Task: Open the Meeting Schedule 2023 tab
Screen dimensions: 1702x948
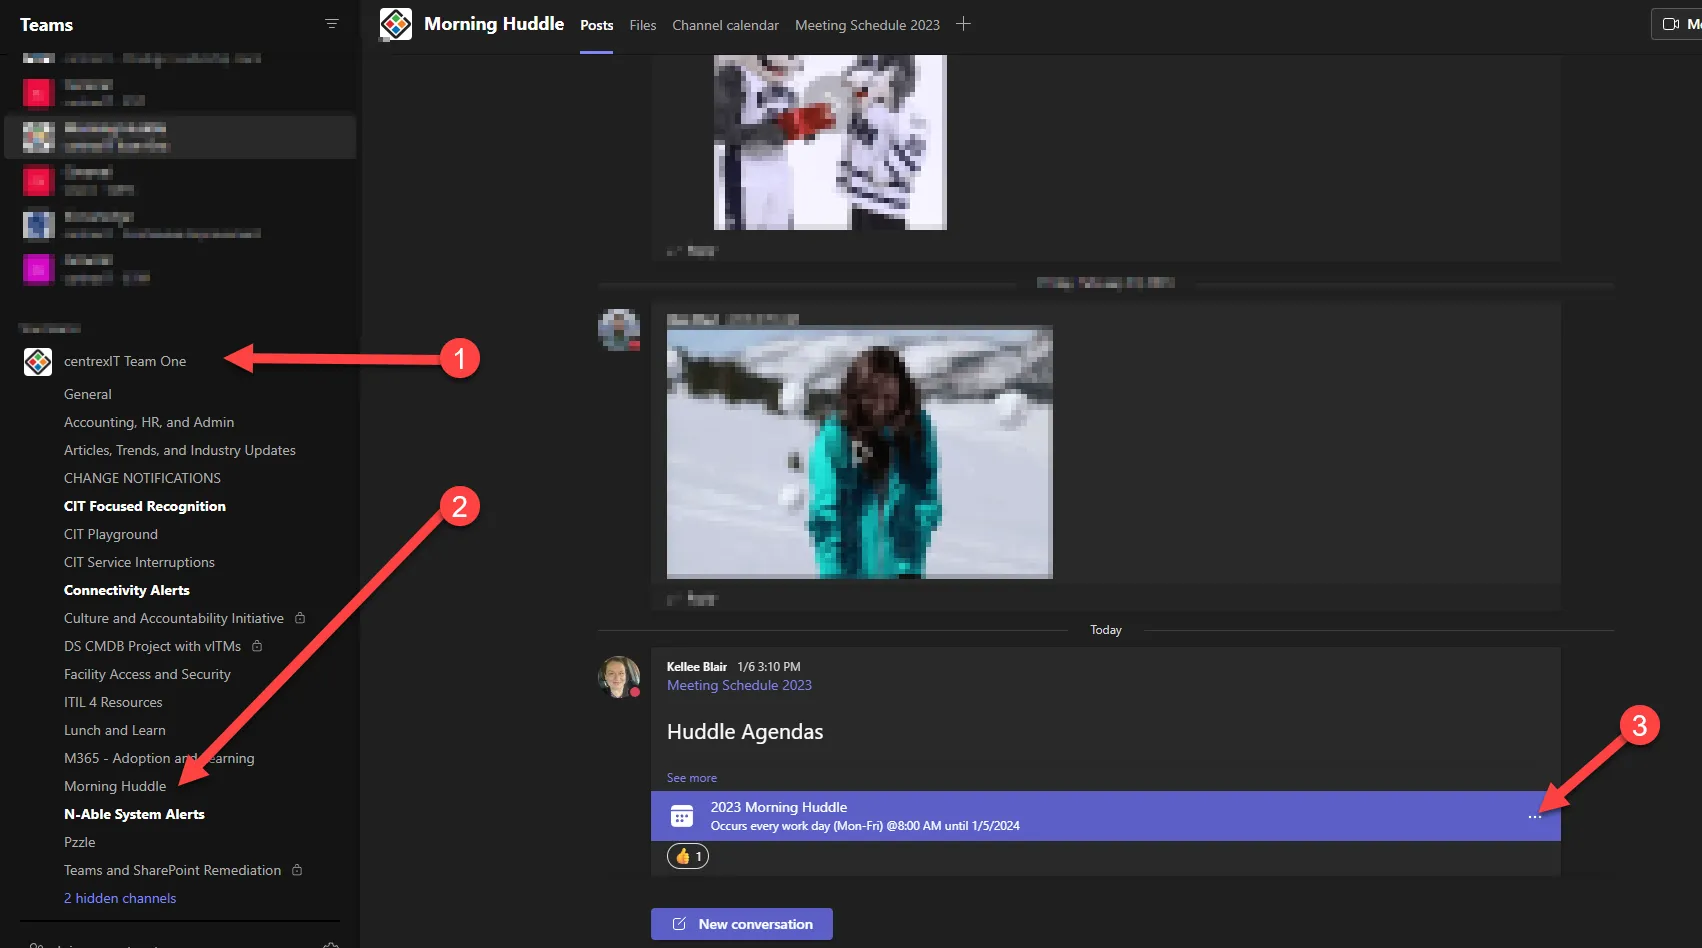Action: [x=867, y=25]
